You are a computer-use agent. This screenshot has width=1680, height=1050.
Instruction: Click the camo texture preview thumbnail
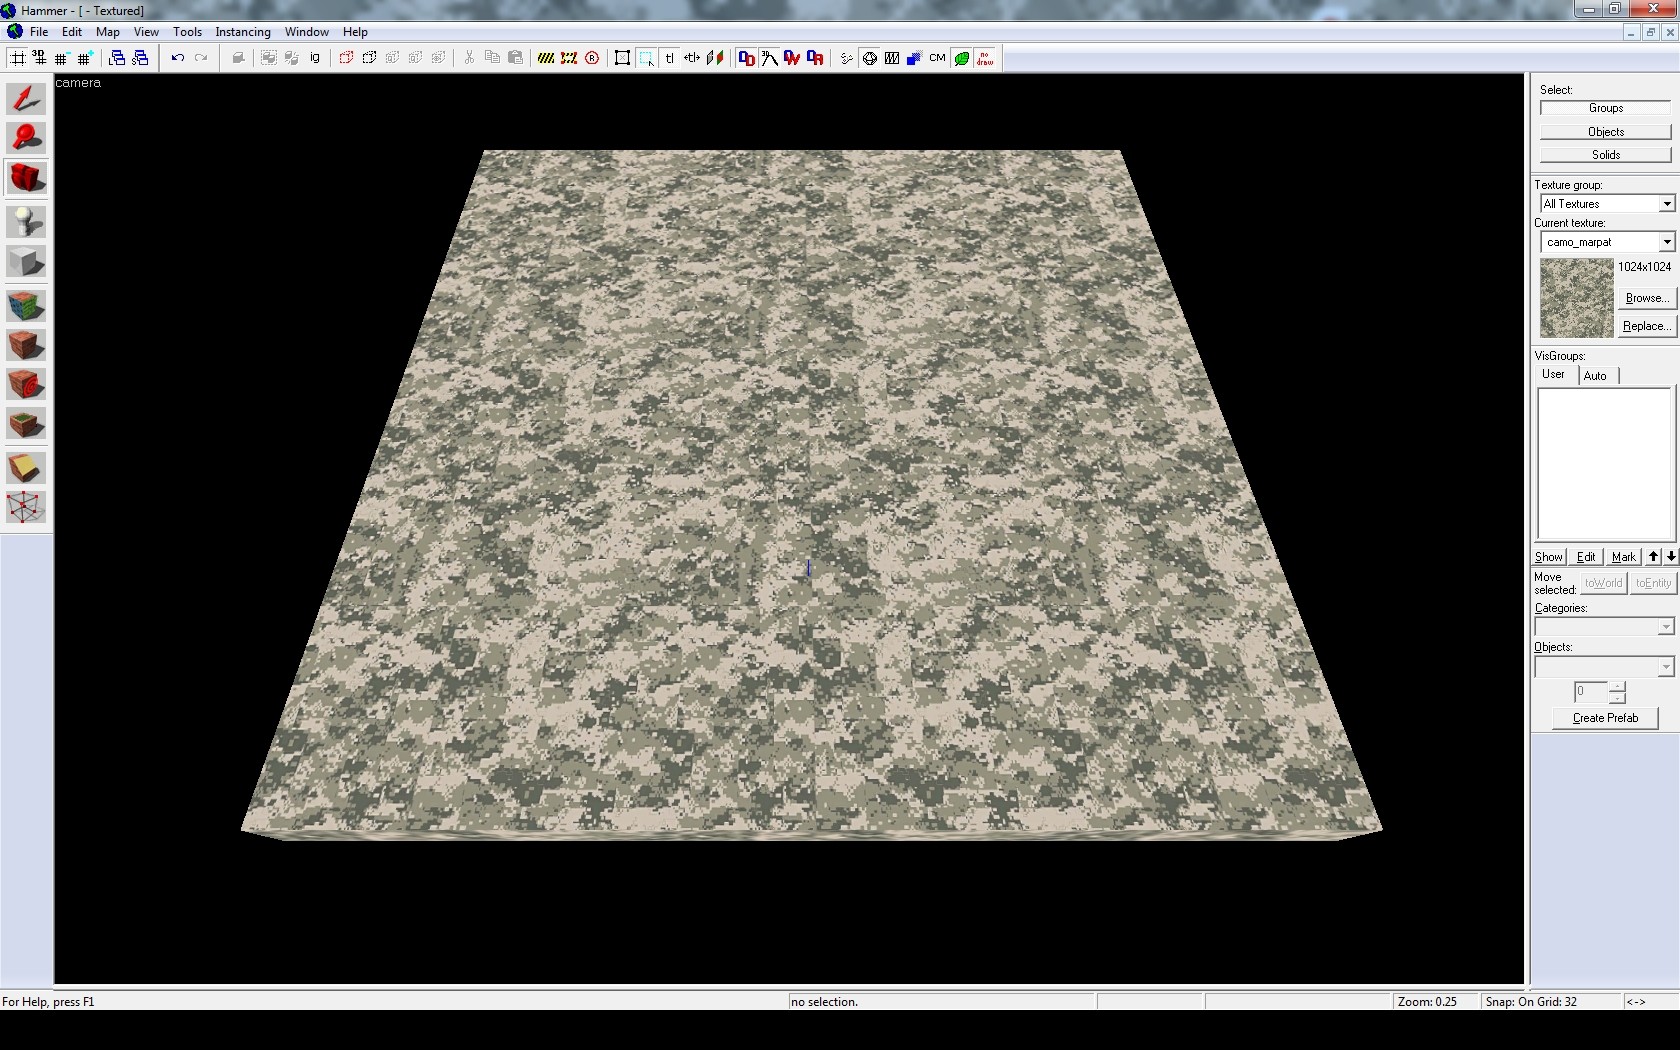(1576, 298)
